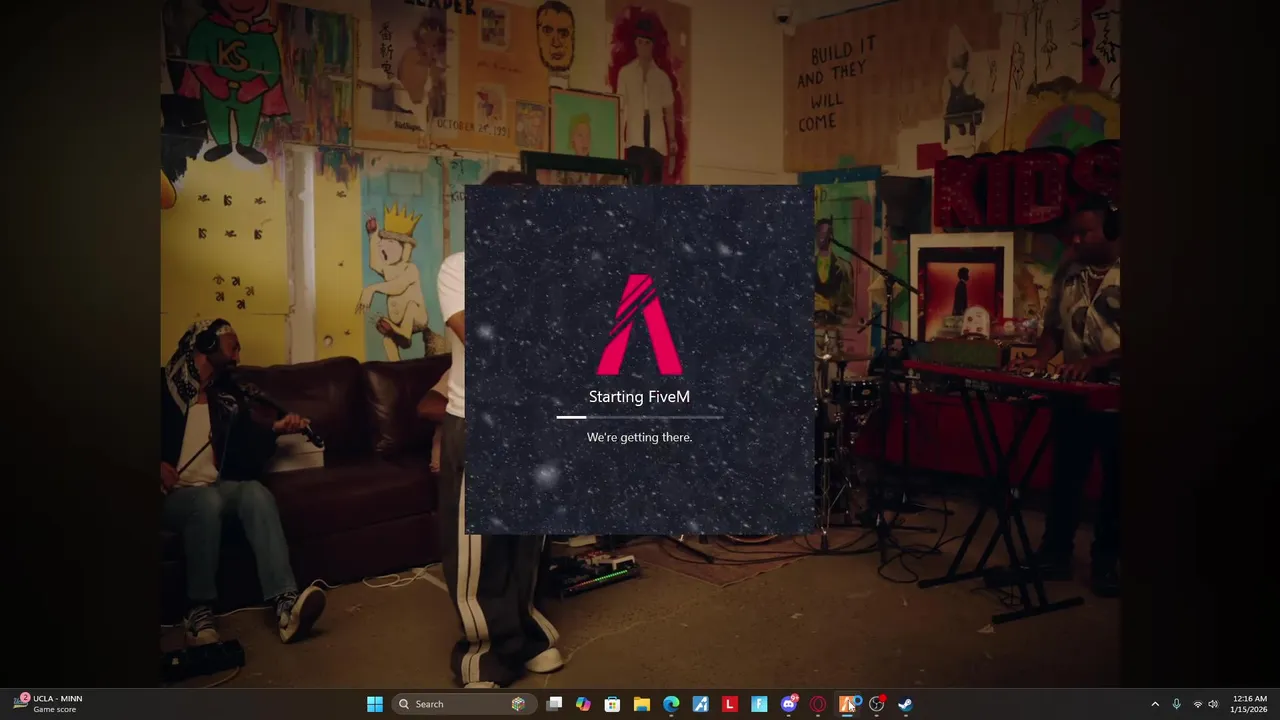
Task: Open the clock and date panel
Action: (1250, 704)
